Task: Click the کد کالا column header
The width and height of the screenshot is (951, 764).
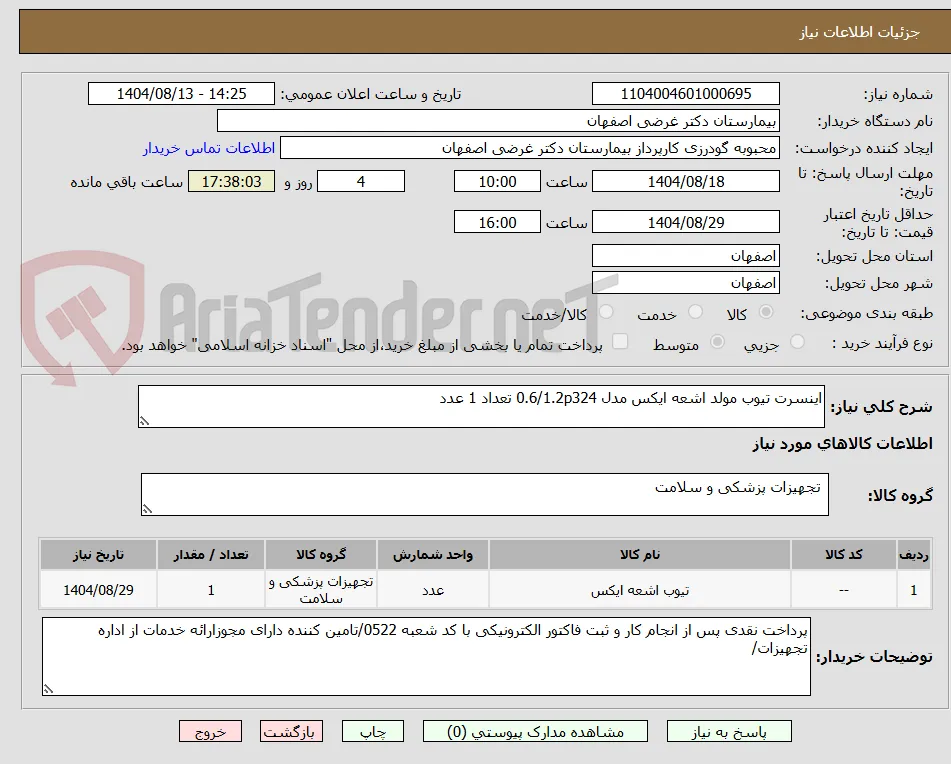Action: coord(844,555)
